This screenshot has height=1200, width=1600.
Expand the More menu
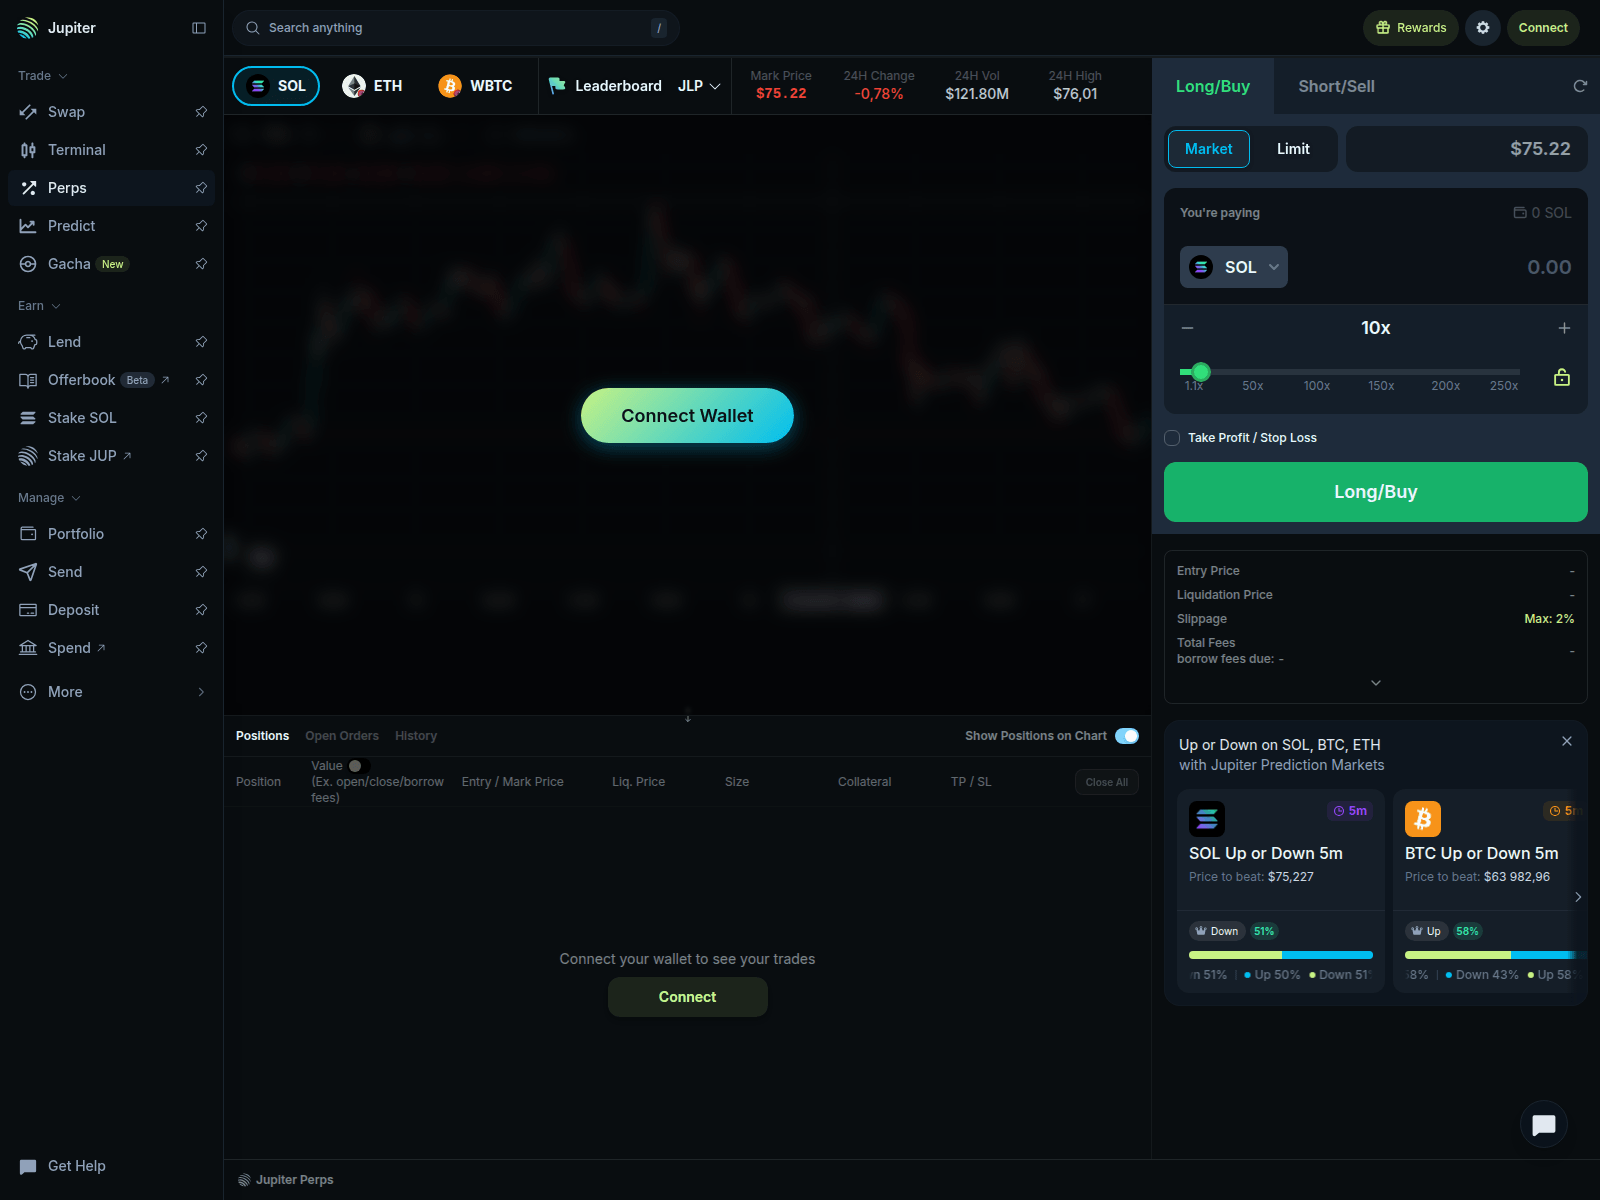[111, 692]
